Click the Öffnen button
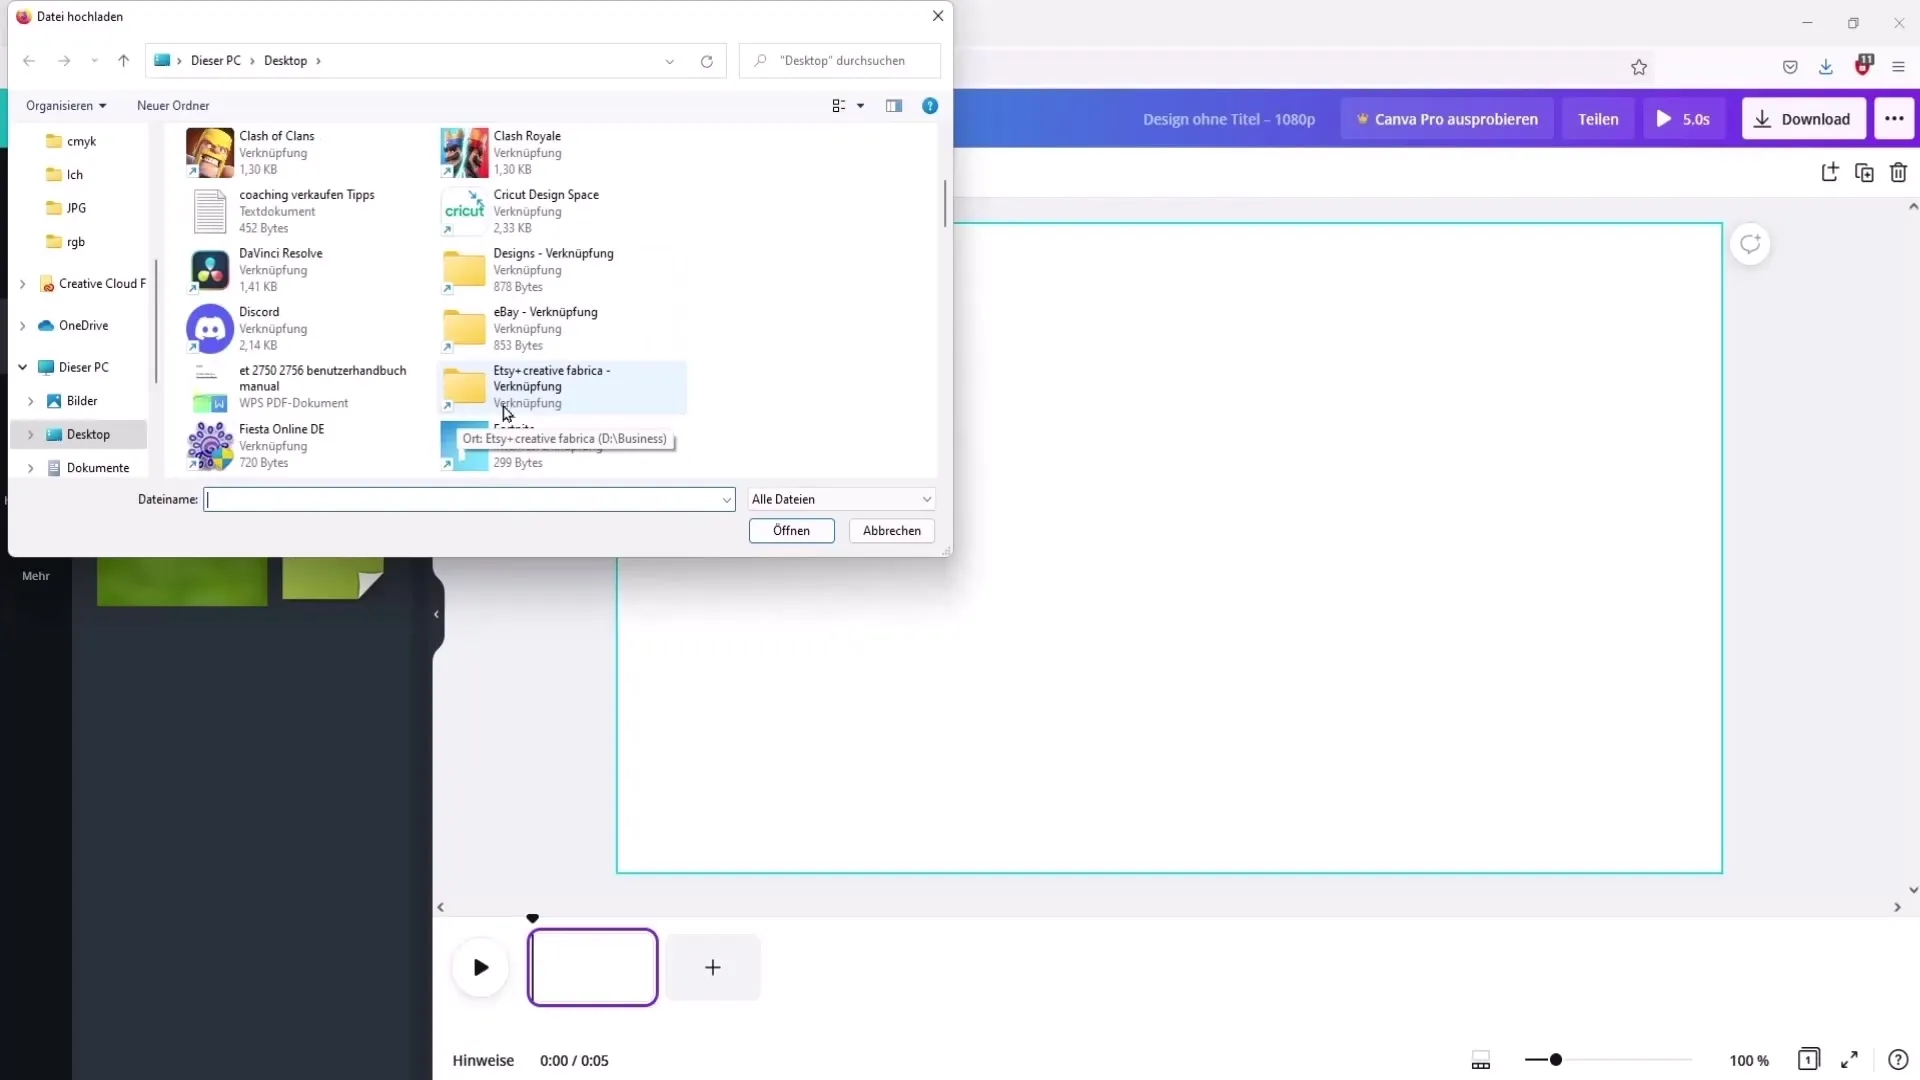1920x1080 pixels. coord(791,531)
